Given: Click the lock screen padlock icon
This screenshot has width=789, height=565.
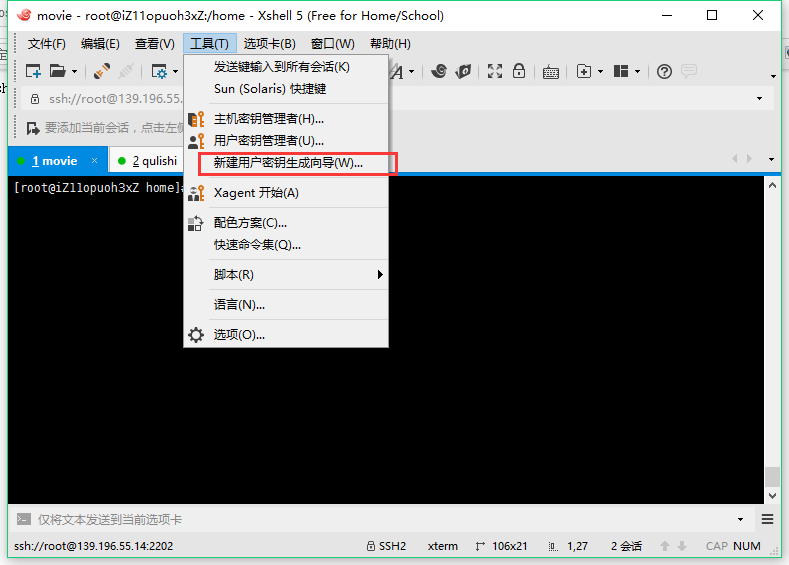Looking at the screenshot, I should coord(519,71).
